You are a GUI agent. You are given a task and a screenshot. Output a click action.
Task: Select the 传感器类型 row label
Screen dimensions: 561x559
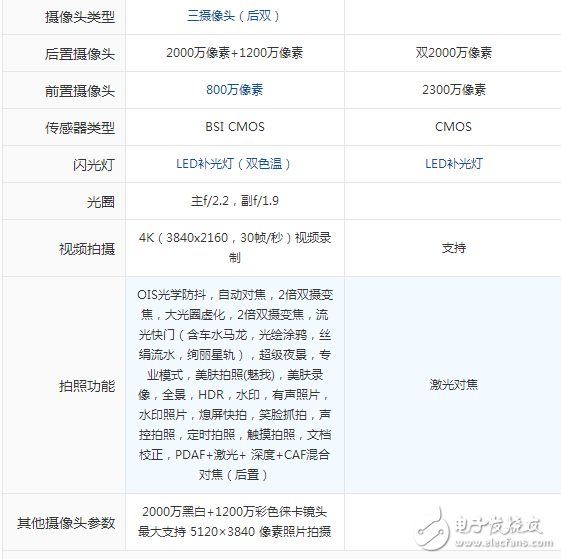pos(80,128)
